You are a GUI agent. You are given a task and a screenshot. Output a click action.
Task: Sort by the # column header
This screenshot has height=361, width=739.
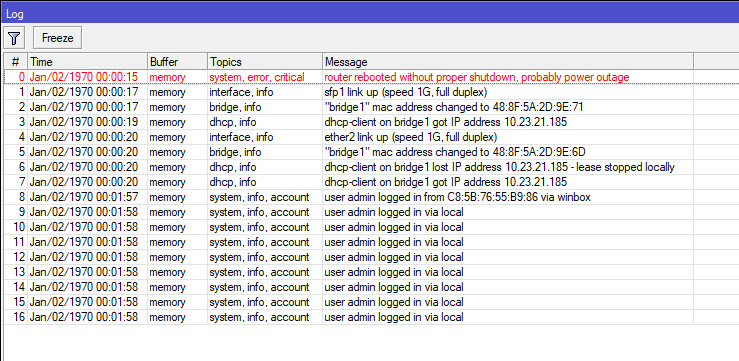click(16, 62)
